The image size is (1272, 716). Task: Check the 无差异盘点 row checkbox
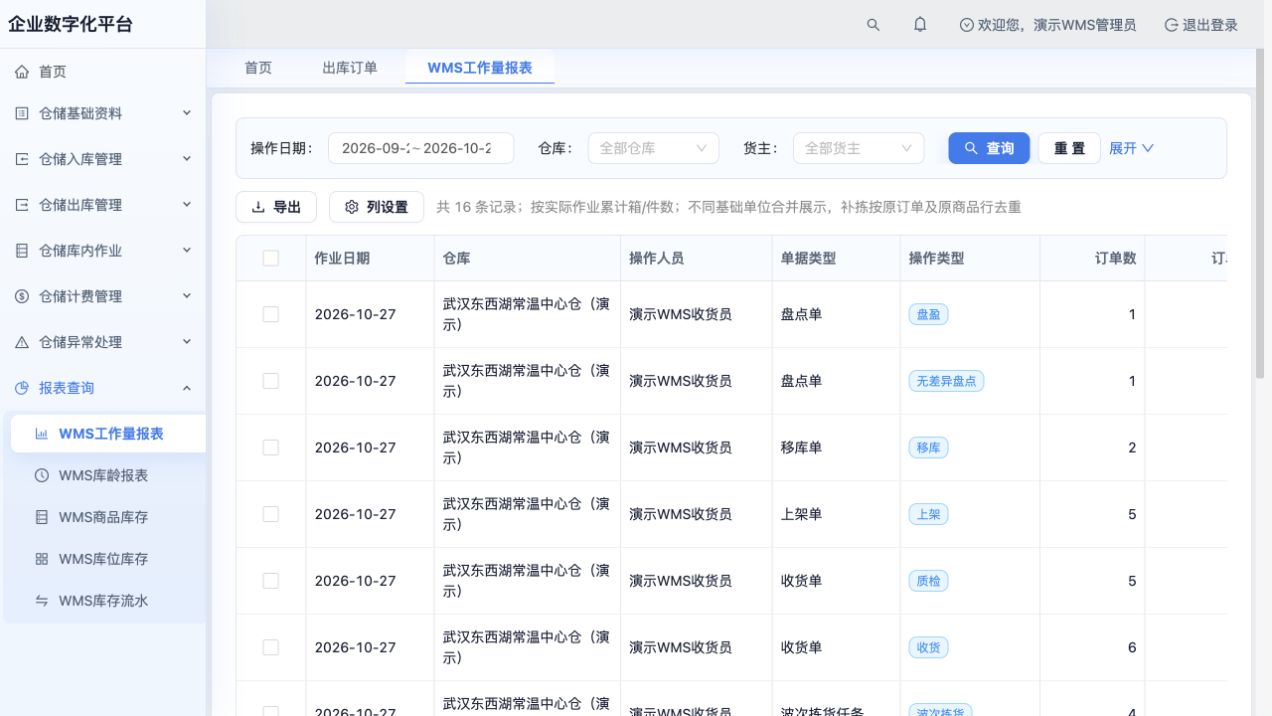[x=271, y=381]
